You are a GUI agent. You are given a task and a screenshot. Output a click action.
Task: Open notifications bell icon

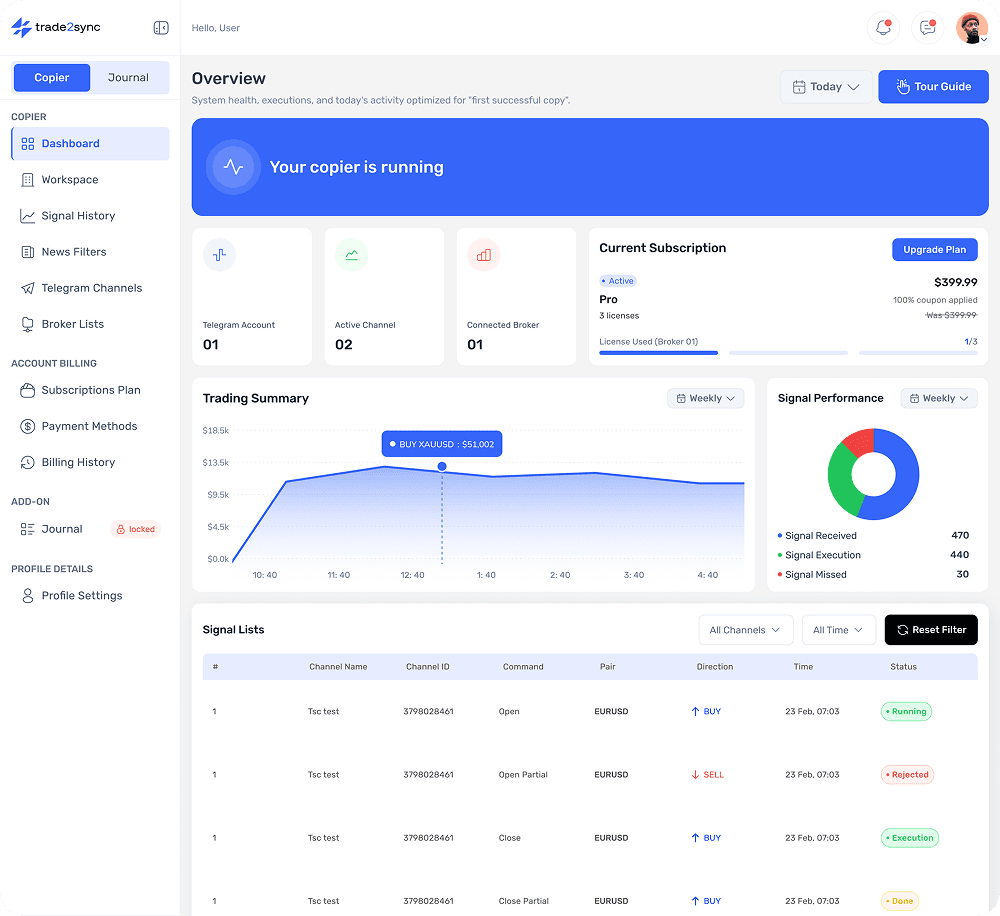pyautogui.click(x=883, y=27)
